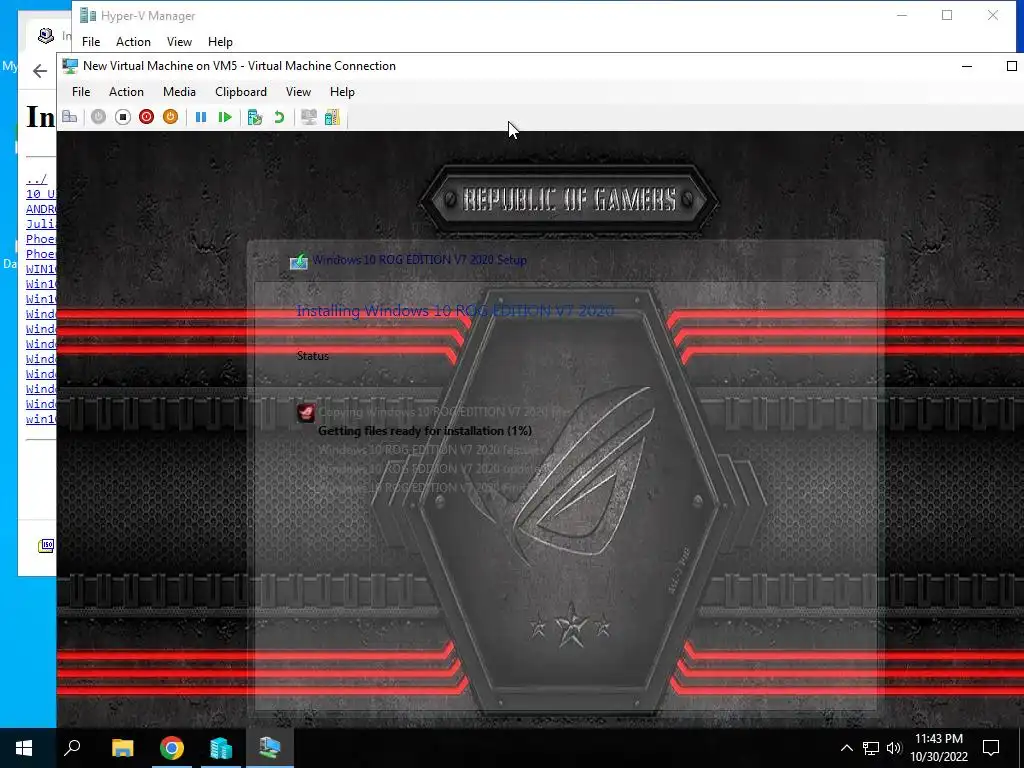Open the View menu in Hyper-V Manager

tap(179, 42)
